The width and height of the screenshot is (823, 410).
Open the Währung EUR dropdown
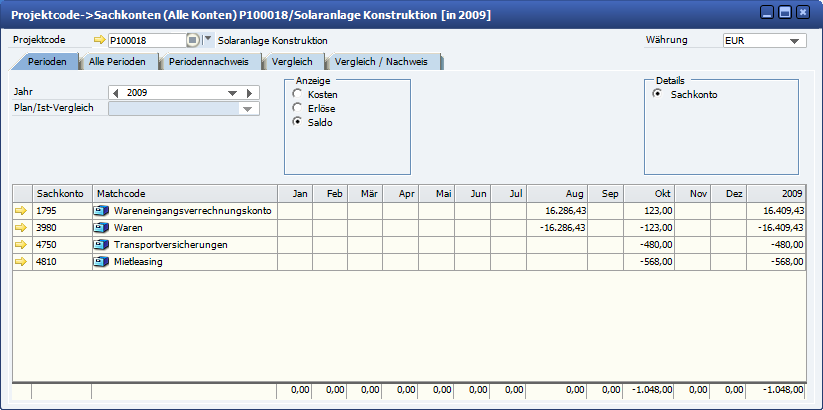pos(797,40)
